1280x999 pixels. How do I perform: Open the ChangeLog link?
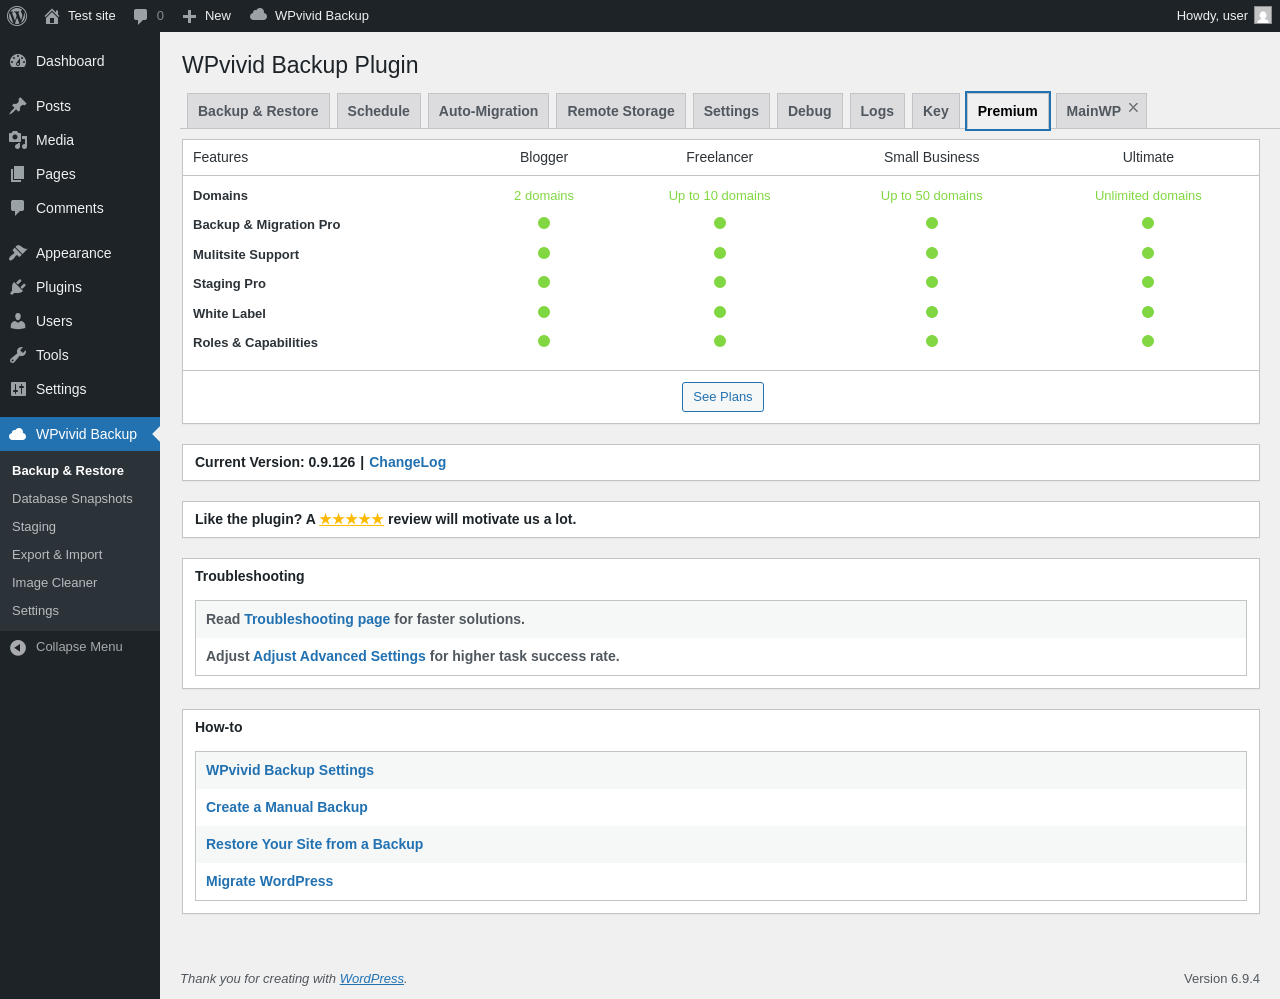(x=407, y=462)
